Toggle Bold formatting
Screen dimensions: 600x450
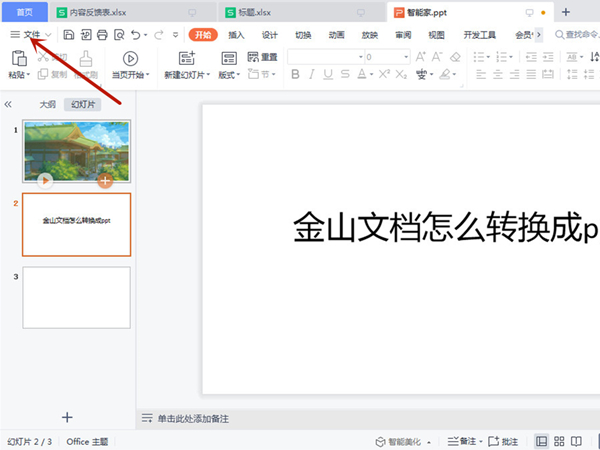tap(296, 75)
